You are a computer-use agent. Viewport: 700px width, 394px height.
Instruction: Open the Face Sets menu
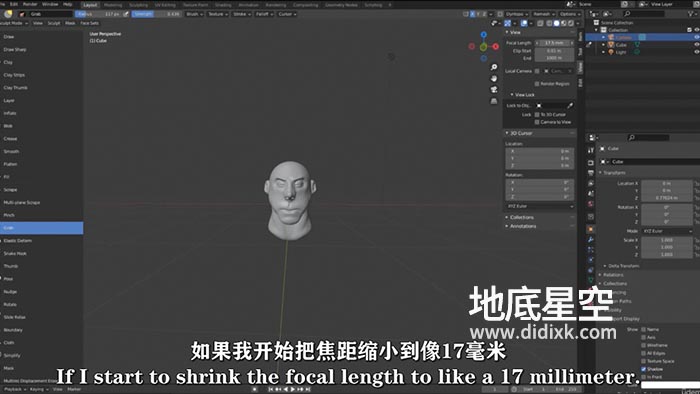pyautogui.click(x=89, y=23)
